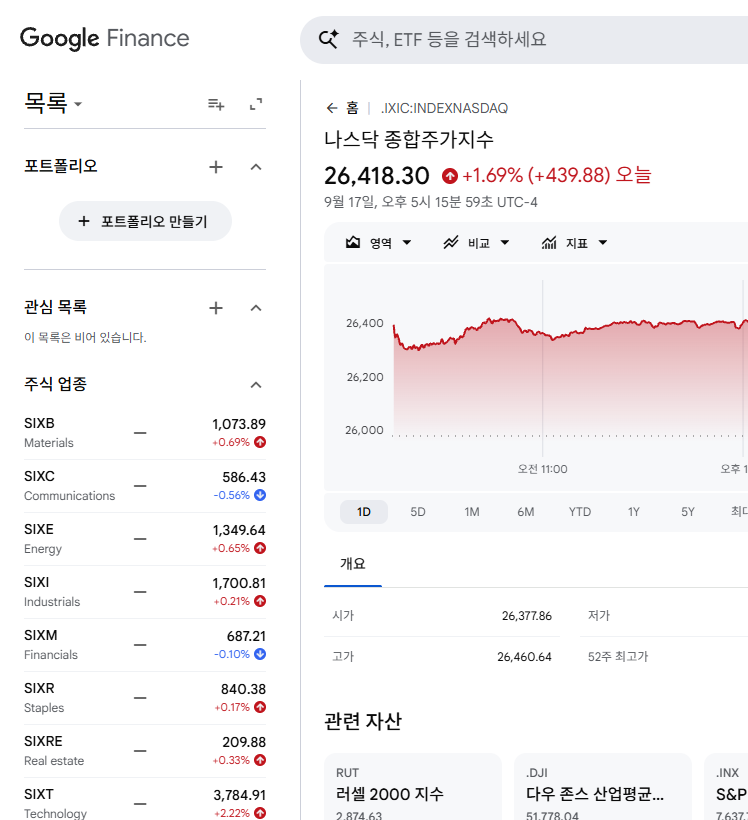Select the 1D time range

364,512
